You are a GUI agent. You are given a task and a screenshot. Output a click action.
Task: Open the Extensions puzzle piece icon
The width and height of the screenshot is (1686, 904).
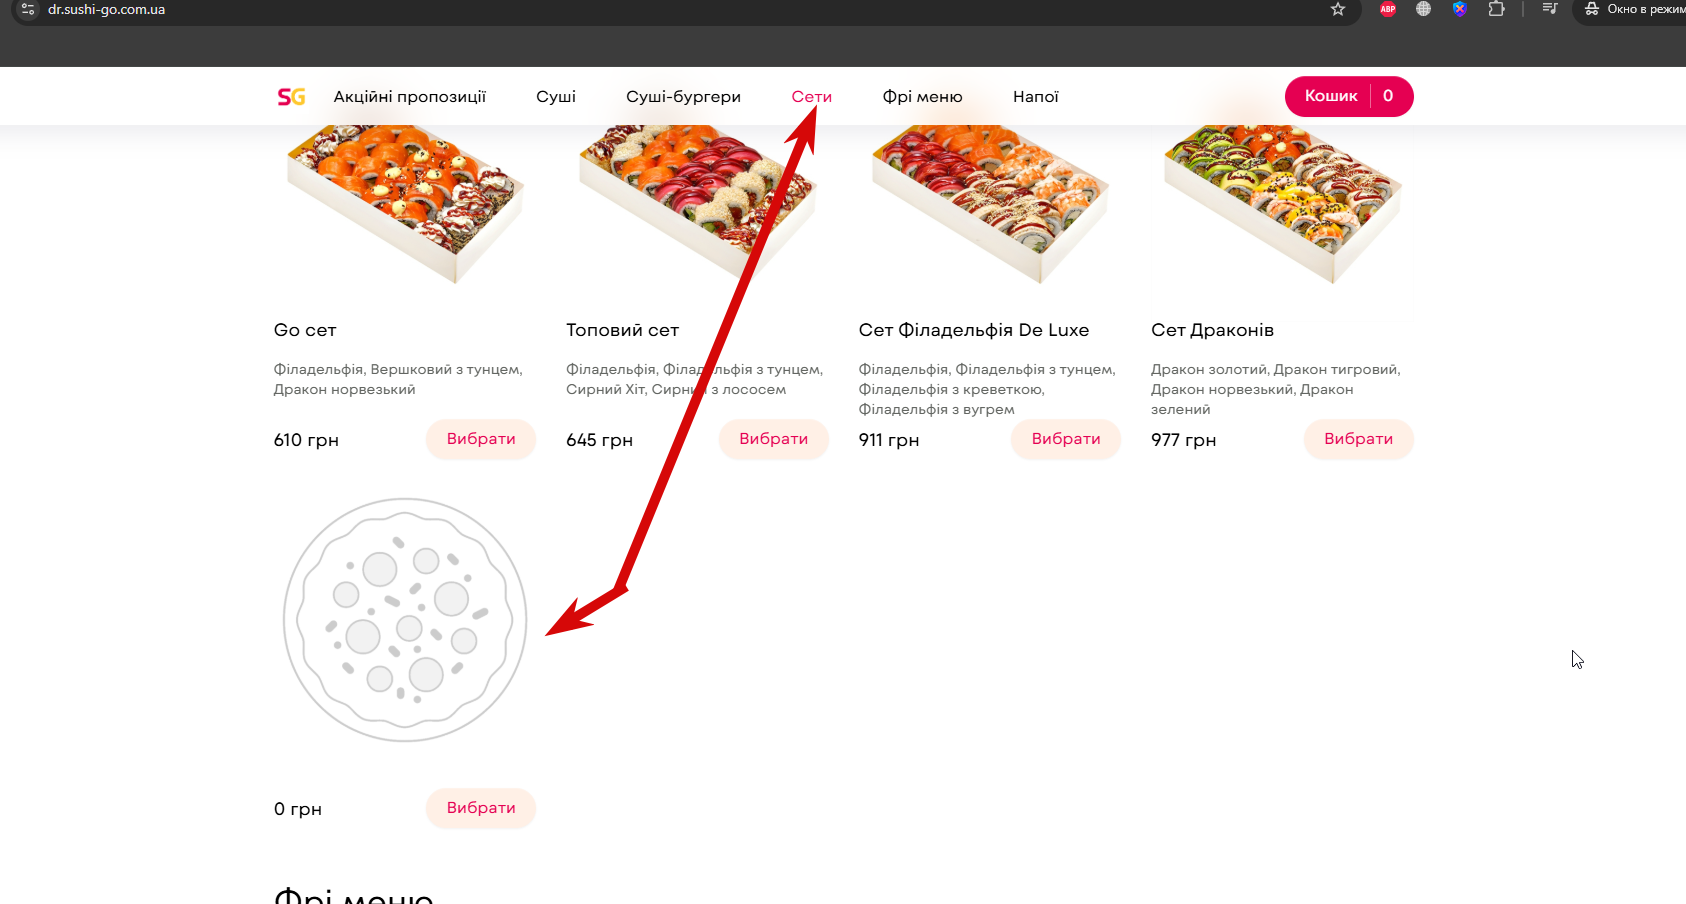point(1496,9)
